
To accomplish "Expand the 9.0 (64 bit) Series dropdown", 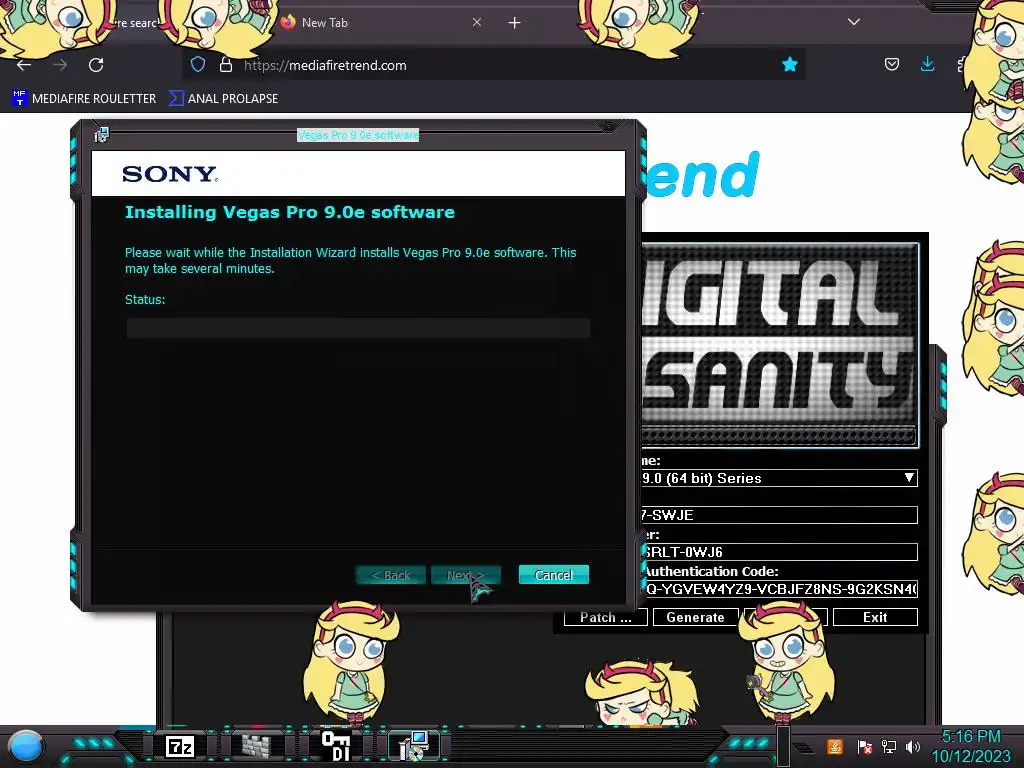I will 909,477.
